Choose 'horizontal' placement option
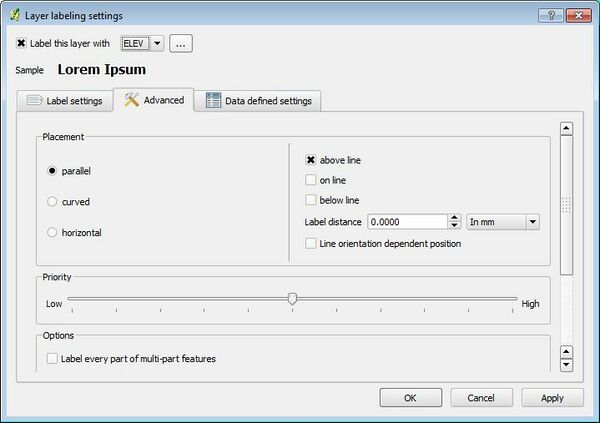 click(x=52, y=233)
